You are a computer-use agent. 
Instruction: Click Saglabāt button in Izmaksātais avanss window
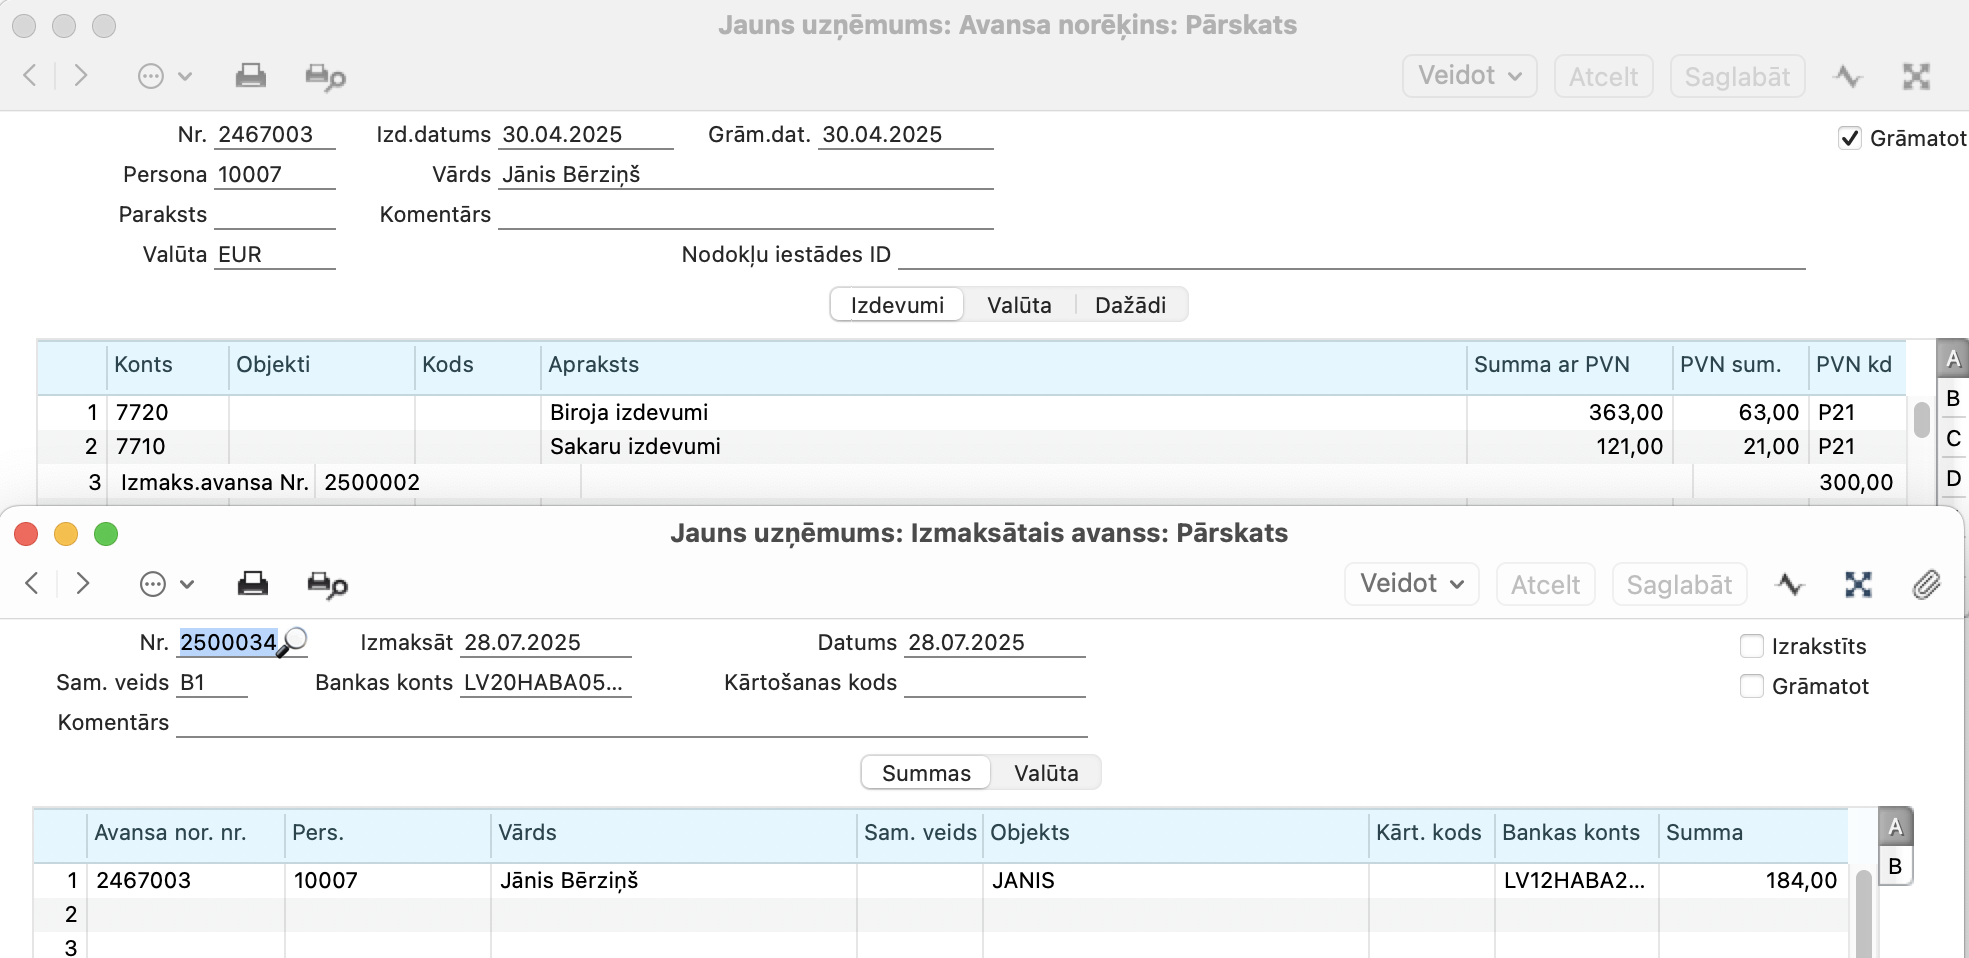pyautogui.click(x=1679, y=584)
